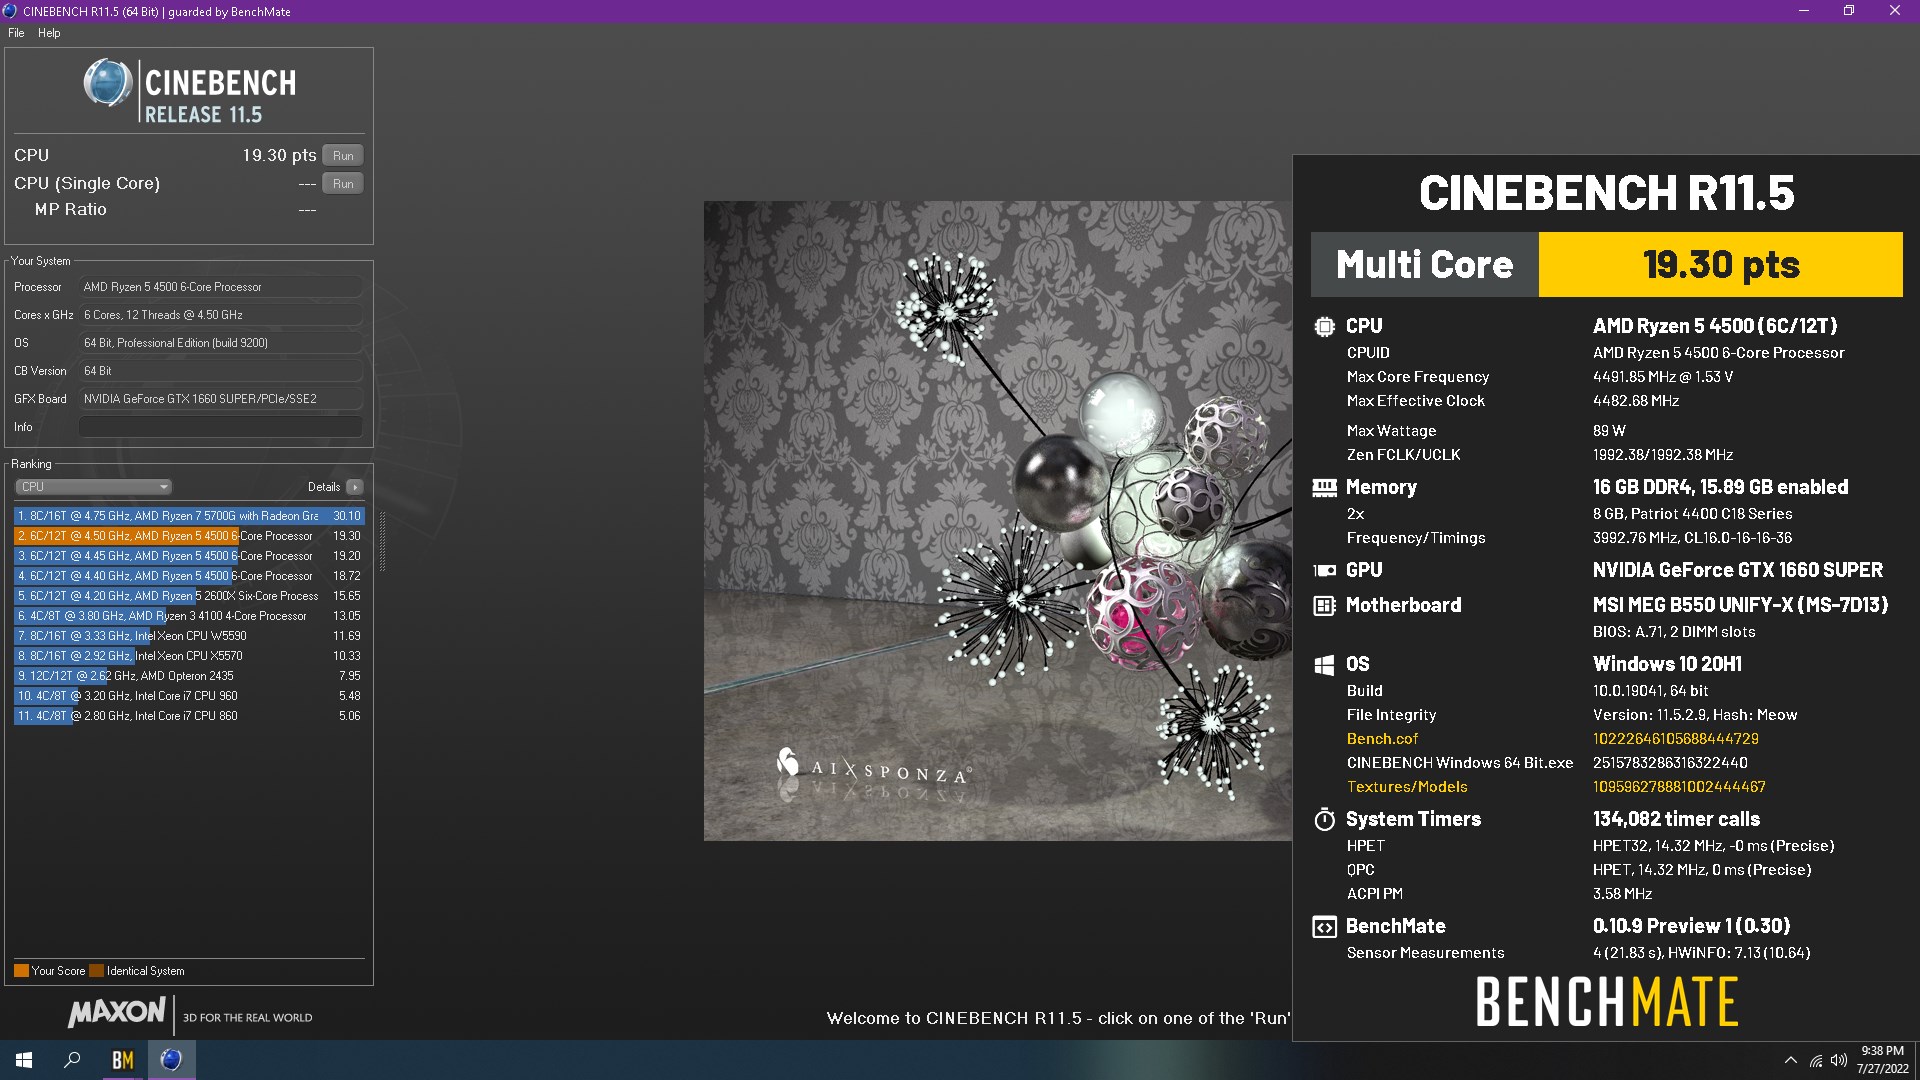Open the CPU ranking dropdown

(93, 487)
